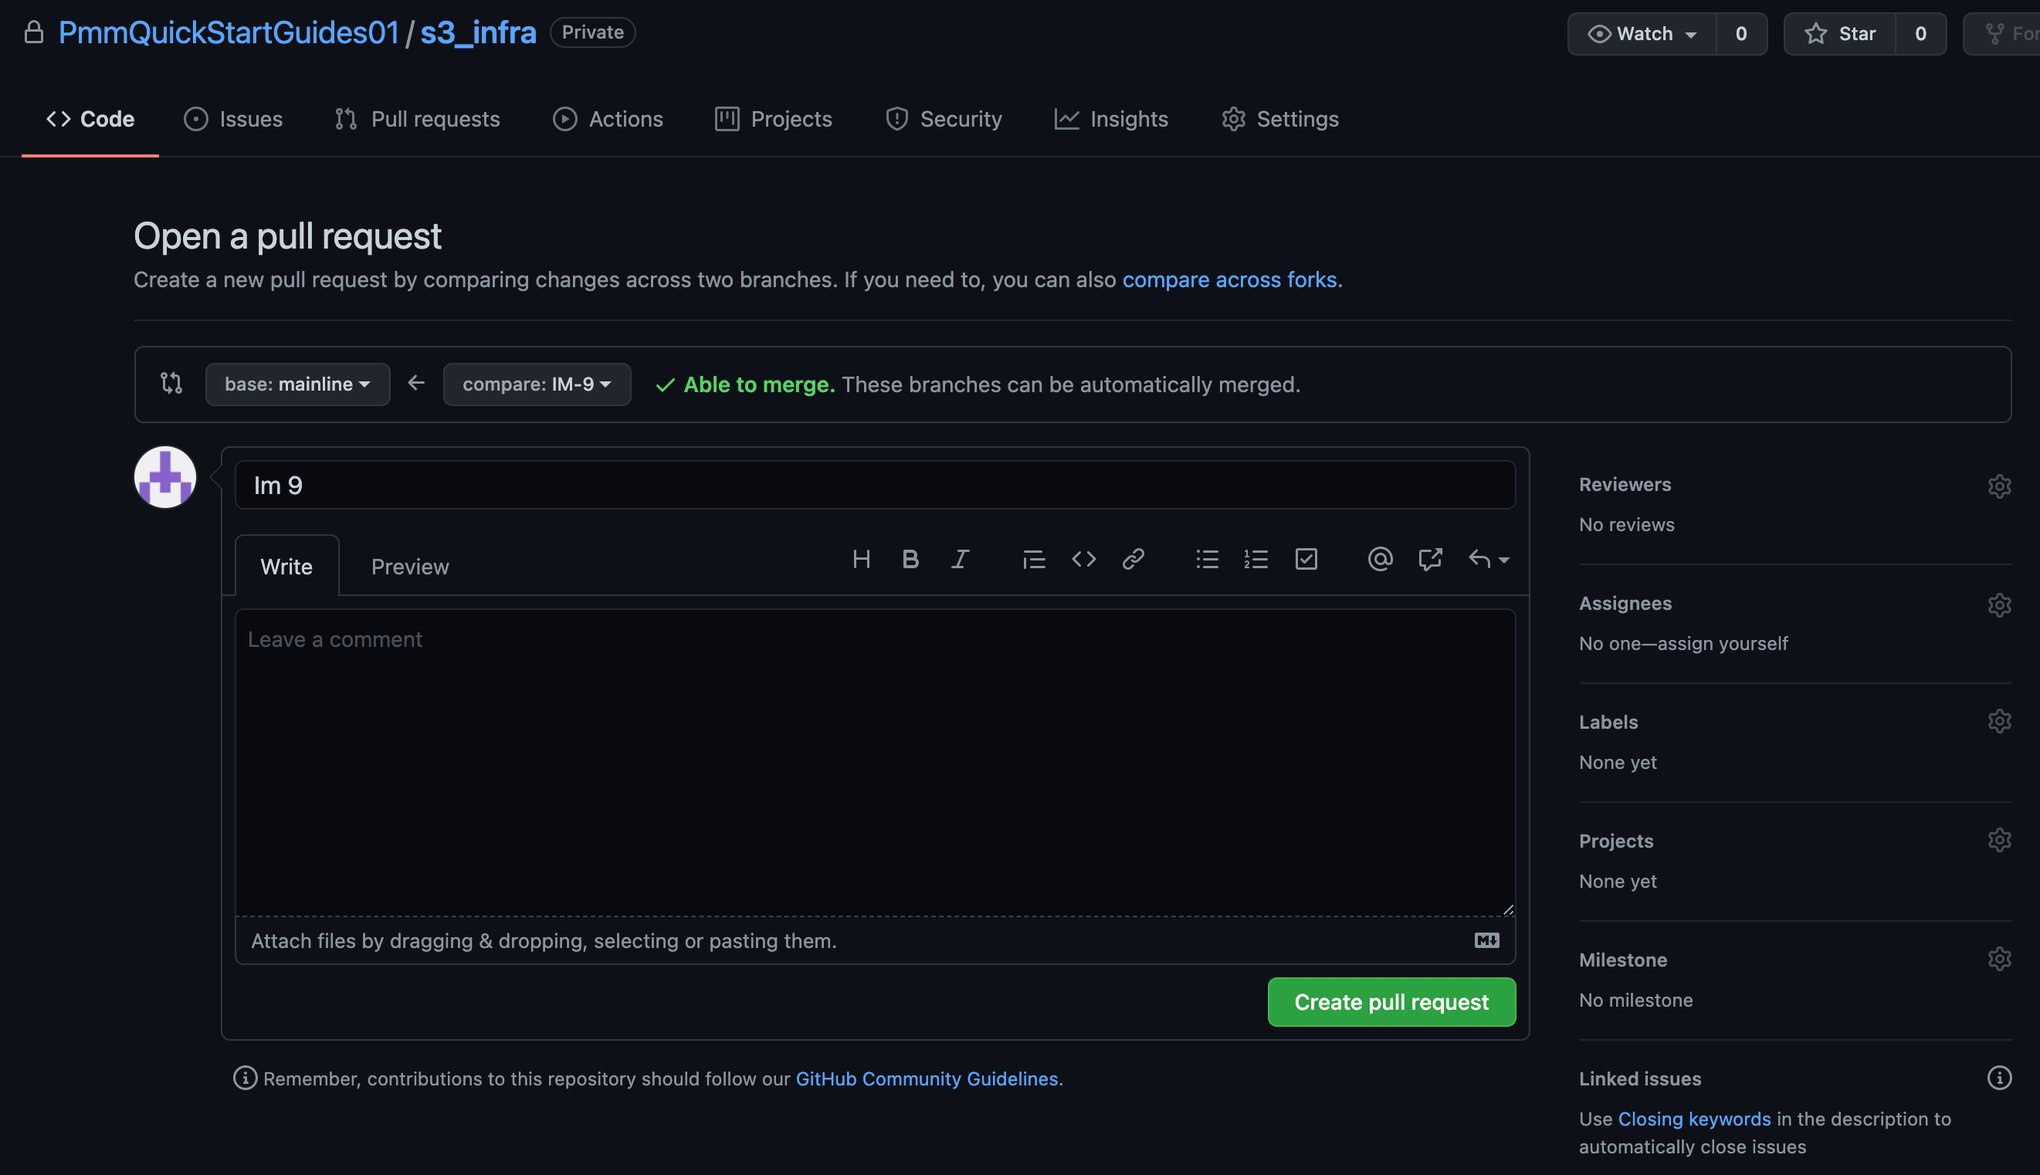Click the ordered list icon
The height and width of the screenshot is (1175, 2040).
coord(1257,559)
